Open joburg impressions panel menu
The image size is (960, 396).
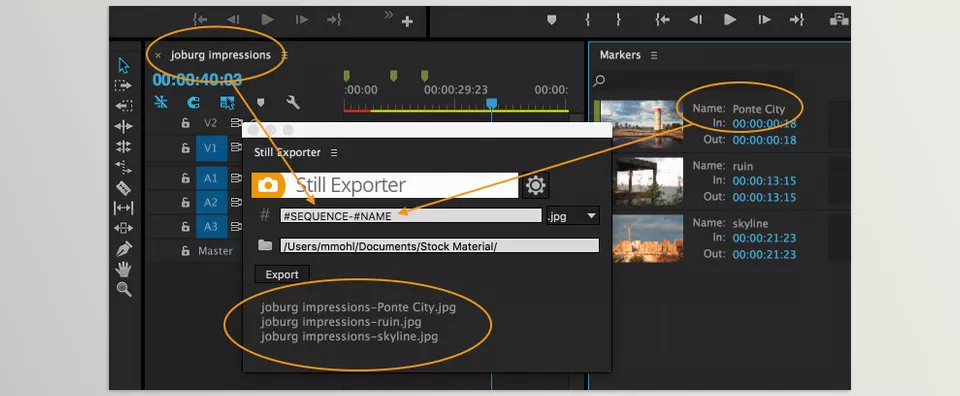click(x=284, y=55)
